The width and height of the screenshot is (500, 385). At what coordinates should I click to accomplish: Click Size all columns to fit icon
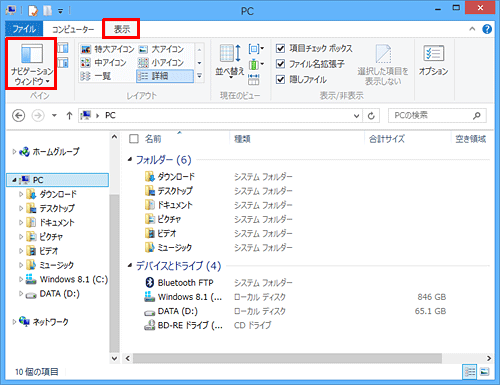[254, 79]
